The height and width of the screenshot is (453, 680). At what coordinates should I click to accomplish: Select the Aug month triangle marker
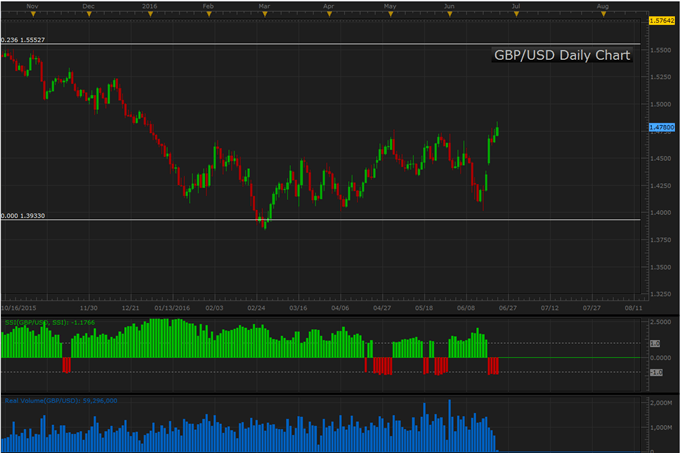coord(603,14)
